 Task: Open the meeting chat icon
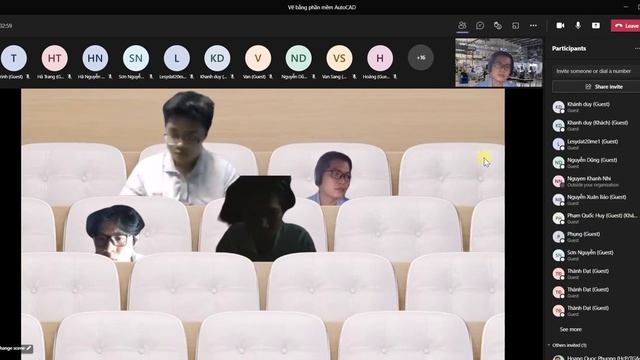coord(480,25)
